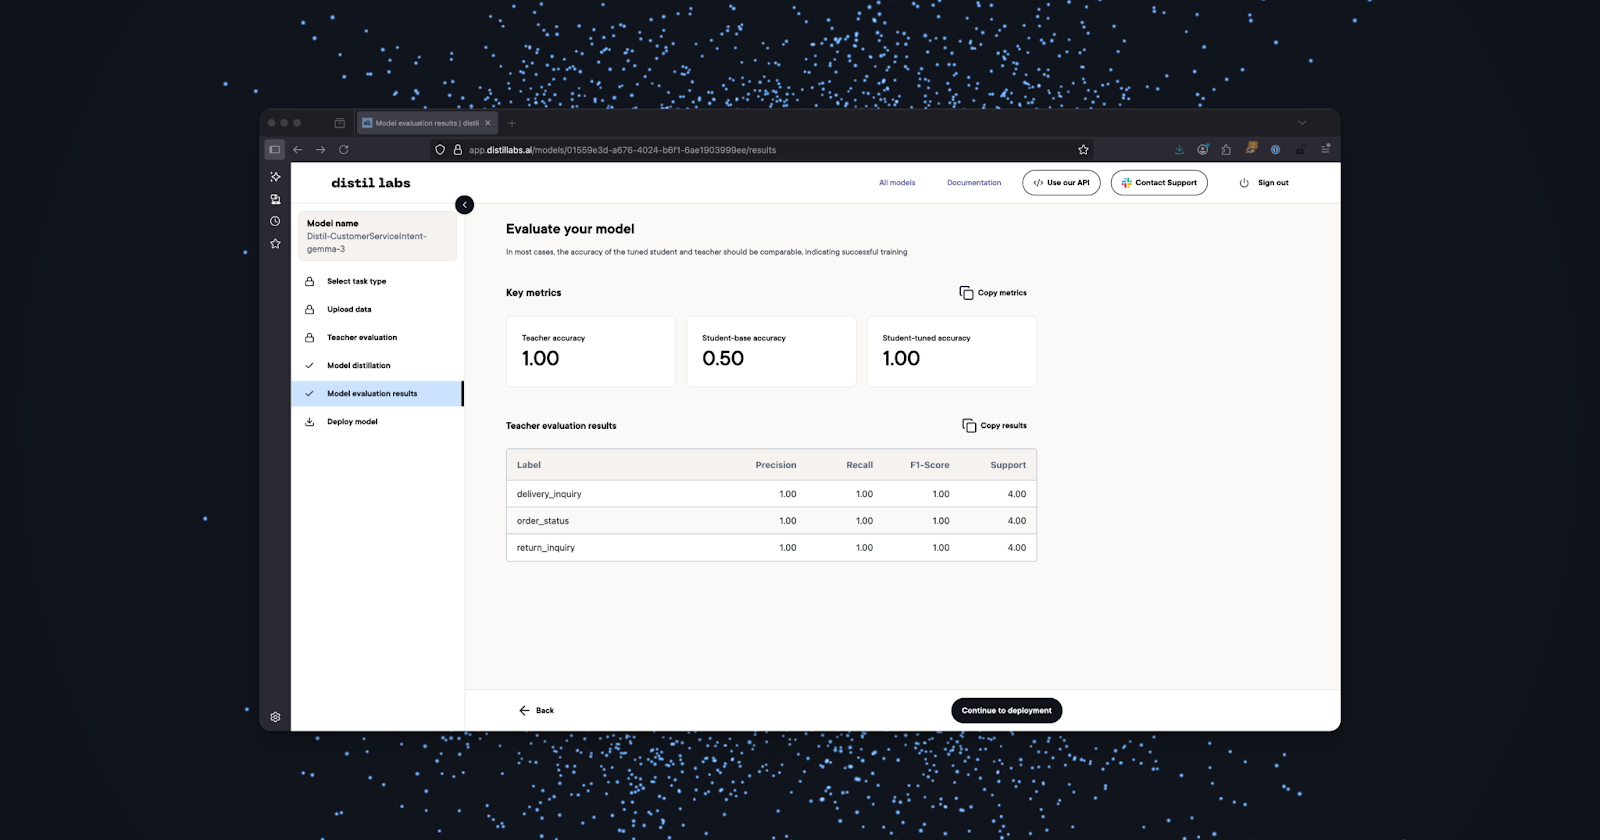Screen dimensions: 1600x840
Task: Open bookmarks star icon in sidebar
Action: coord(275,243)
